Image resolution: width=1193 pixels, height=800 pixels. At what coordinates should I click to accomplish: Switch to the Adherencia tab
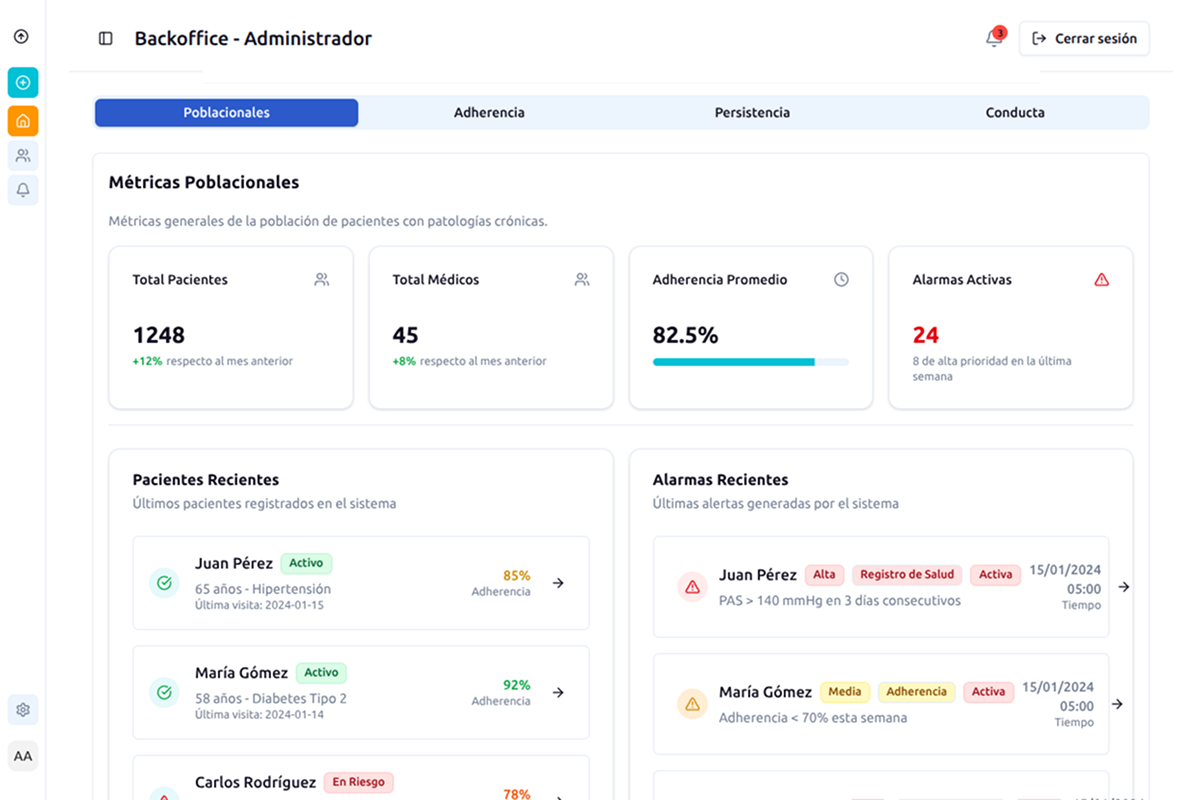[x=489, y=113]
